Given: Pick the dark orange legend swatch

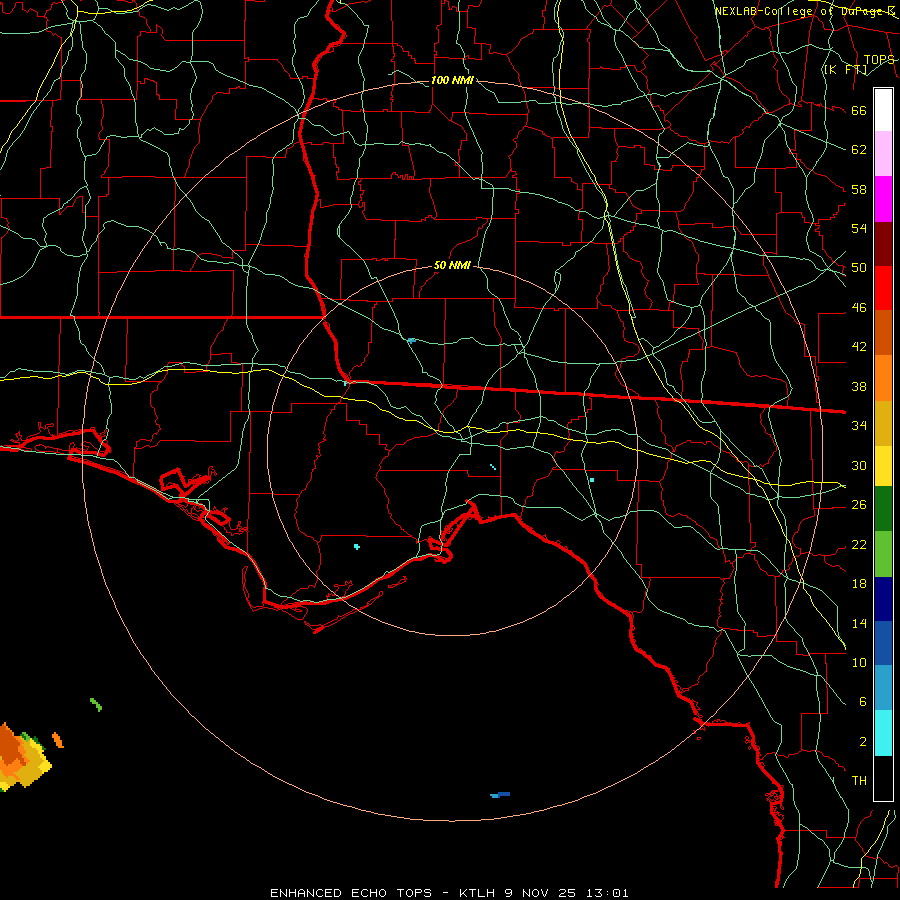Looking at the screenshot, I should point(883,332).
